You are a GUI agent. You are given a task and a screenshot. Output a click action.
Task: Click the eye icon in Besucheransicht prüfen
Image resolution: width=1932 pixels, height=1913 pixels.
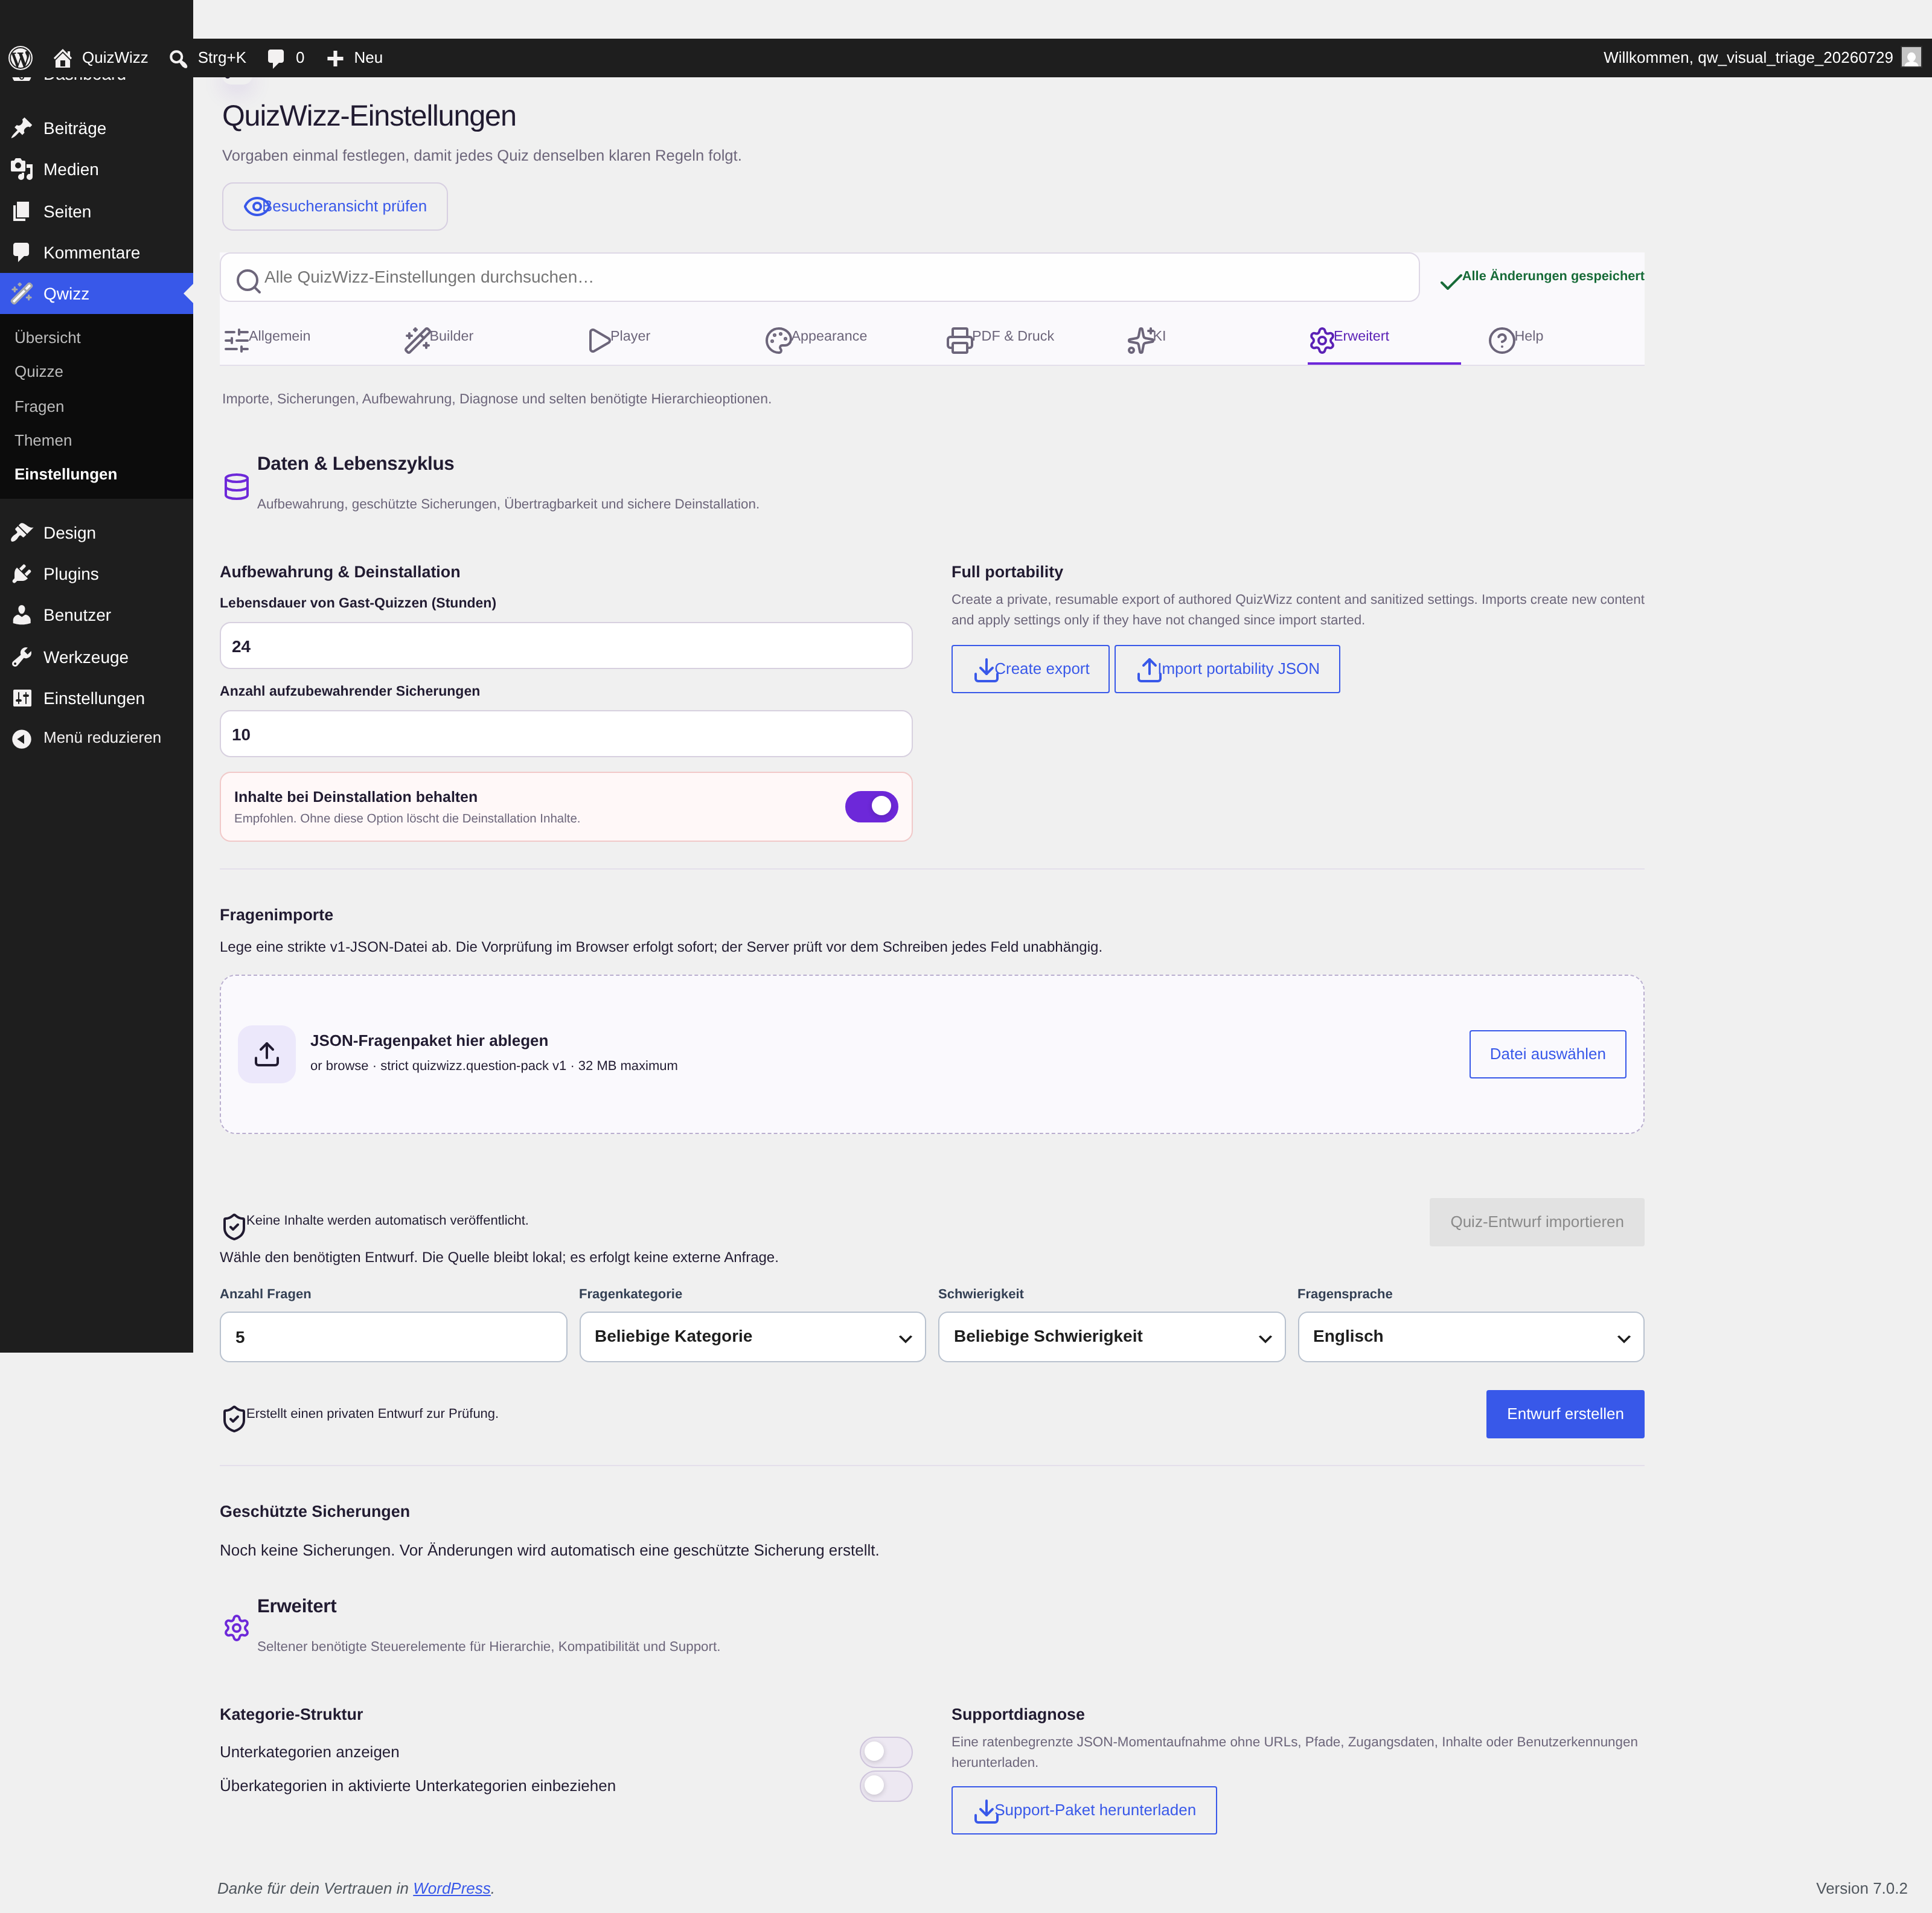point(256,206)
